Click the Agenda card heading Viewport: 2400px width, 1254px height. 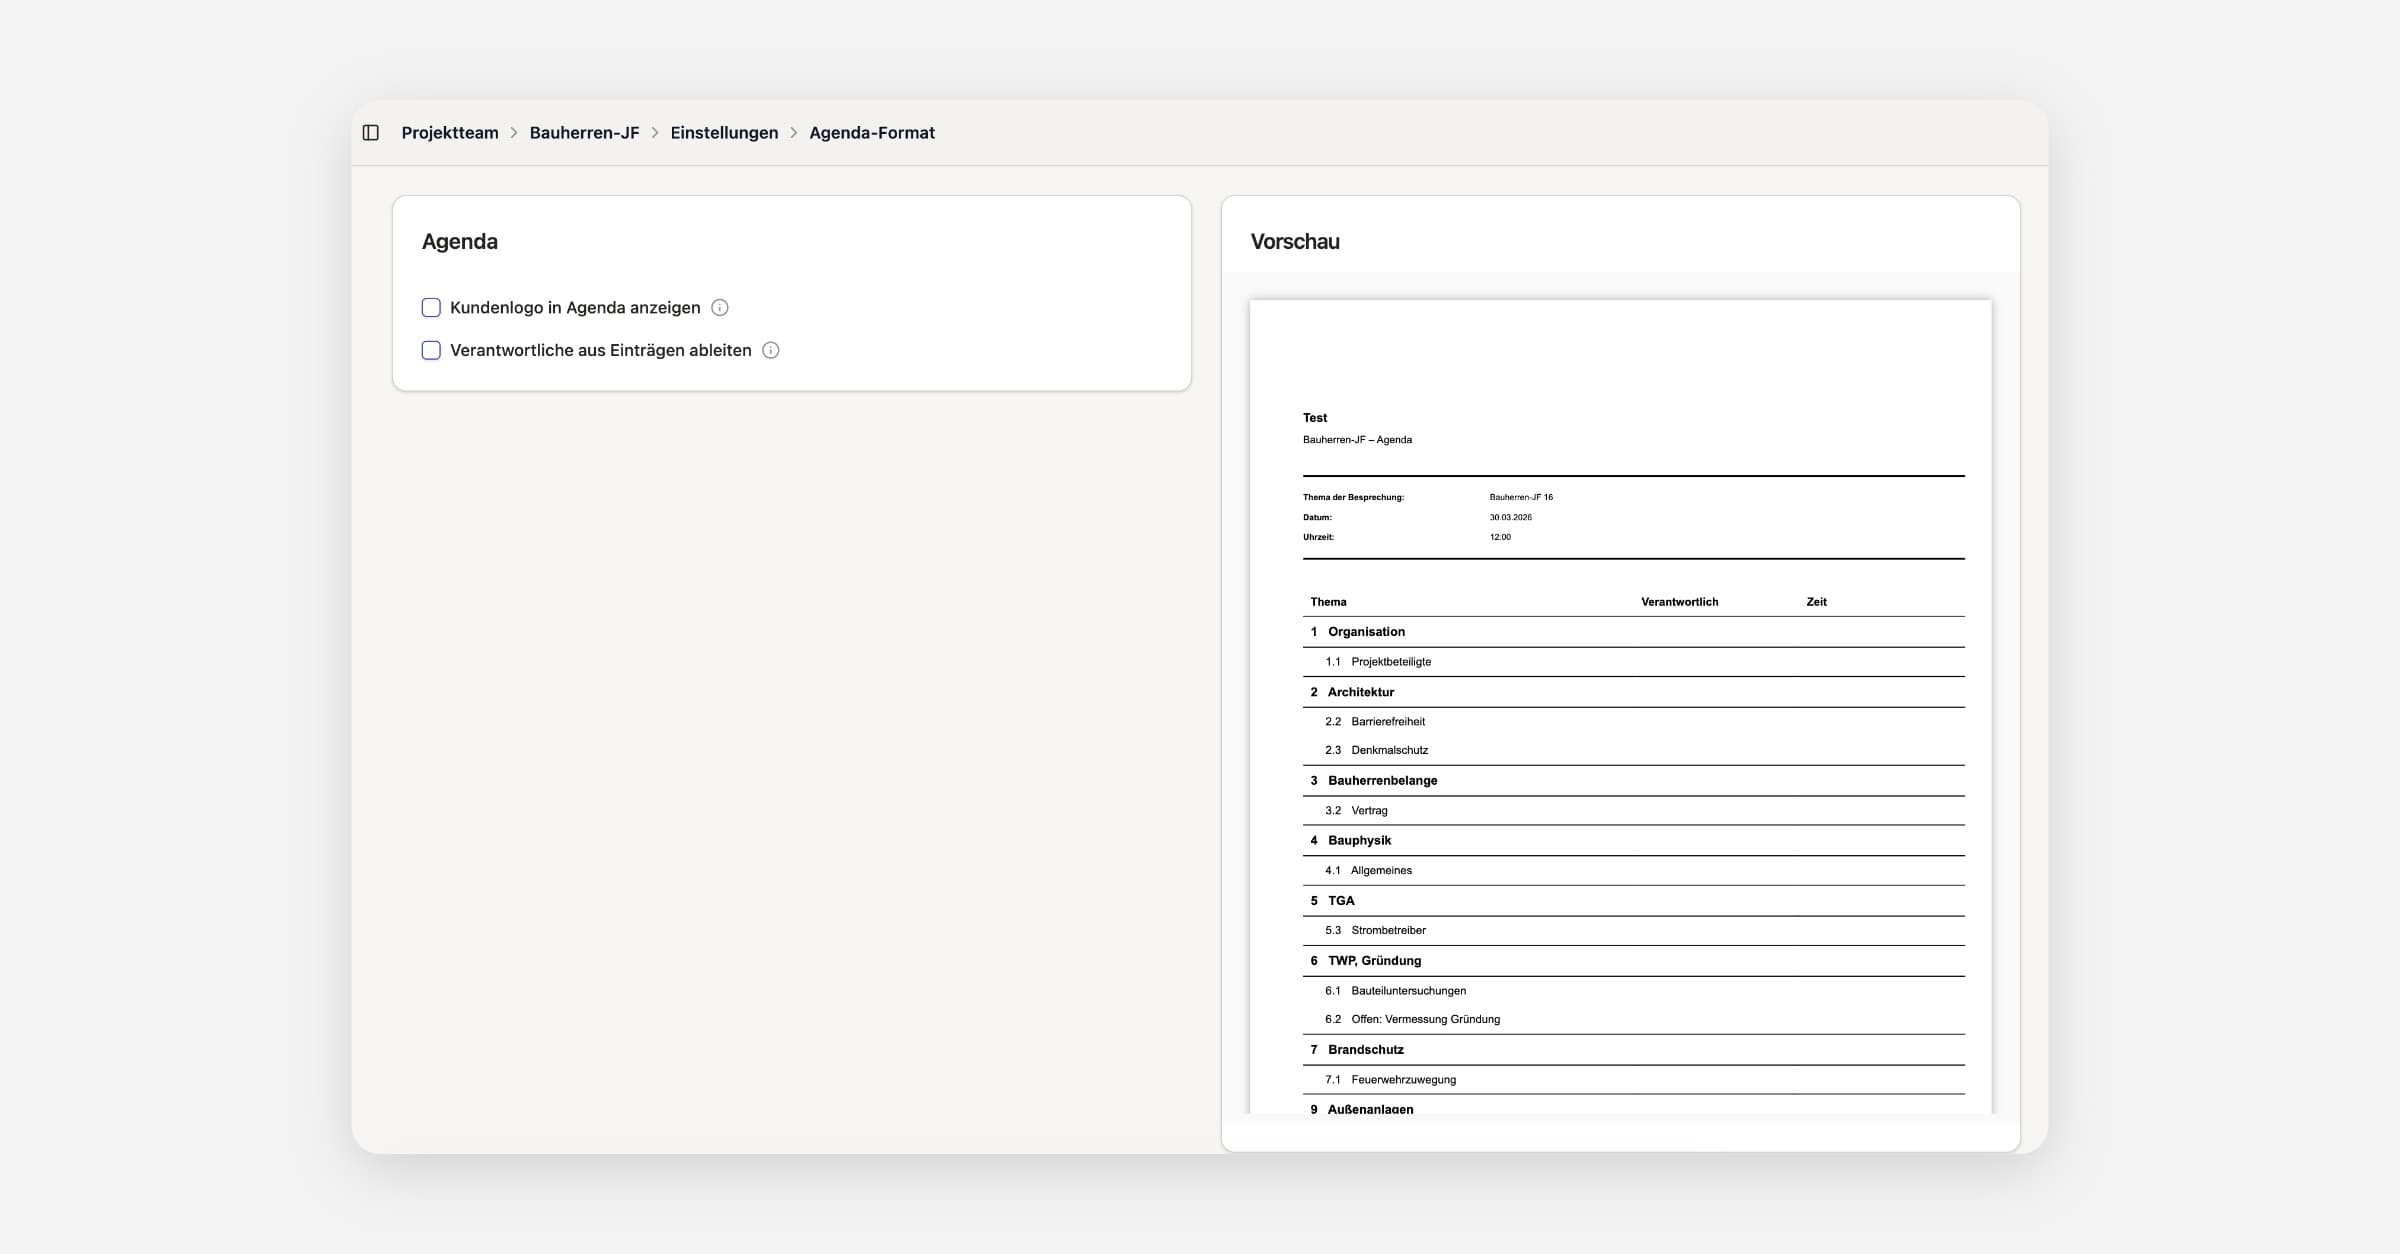tap(460, 242)
